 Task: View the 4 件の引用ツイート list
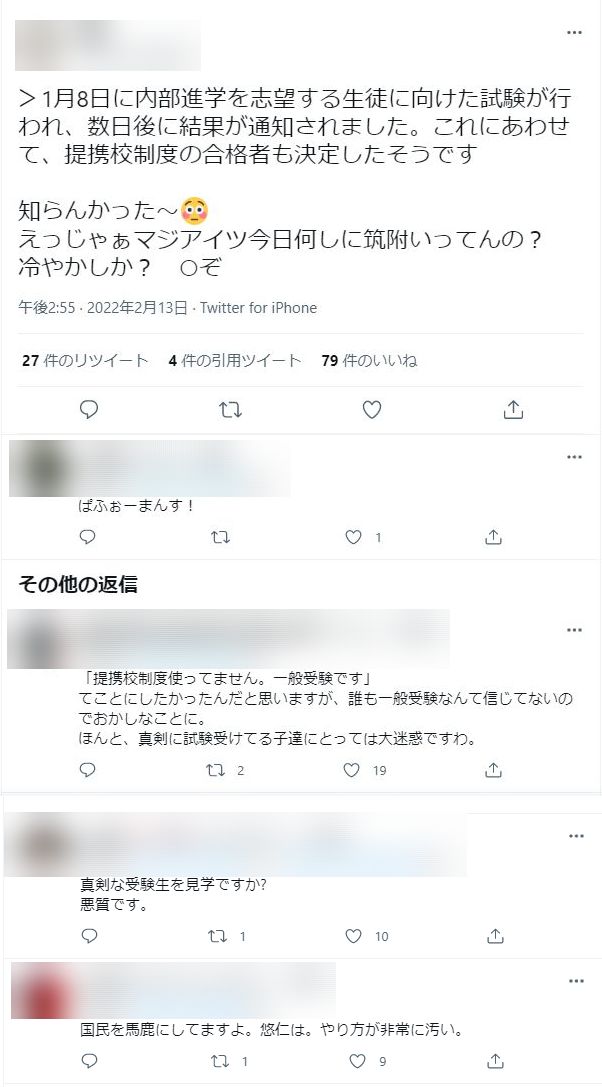235,360
